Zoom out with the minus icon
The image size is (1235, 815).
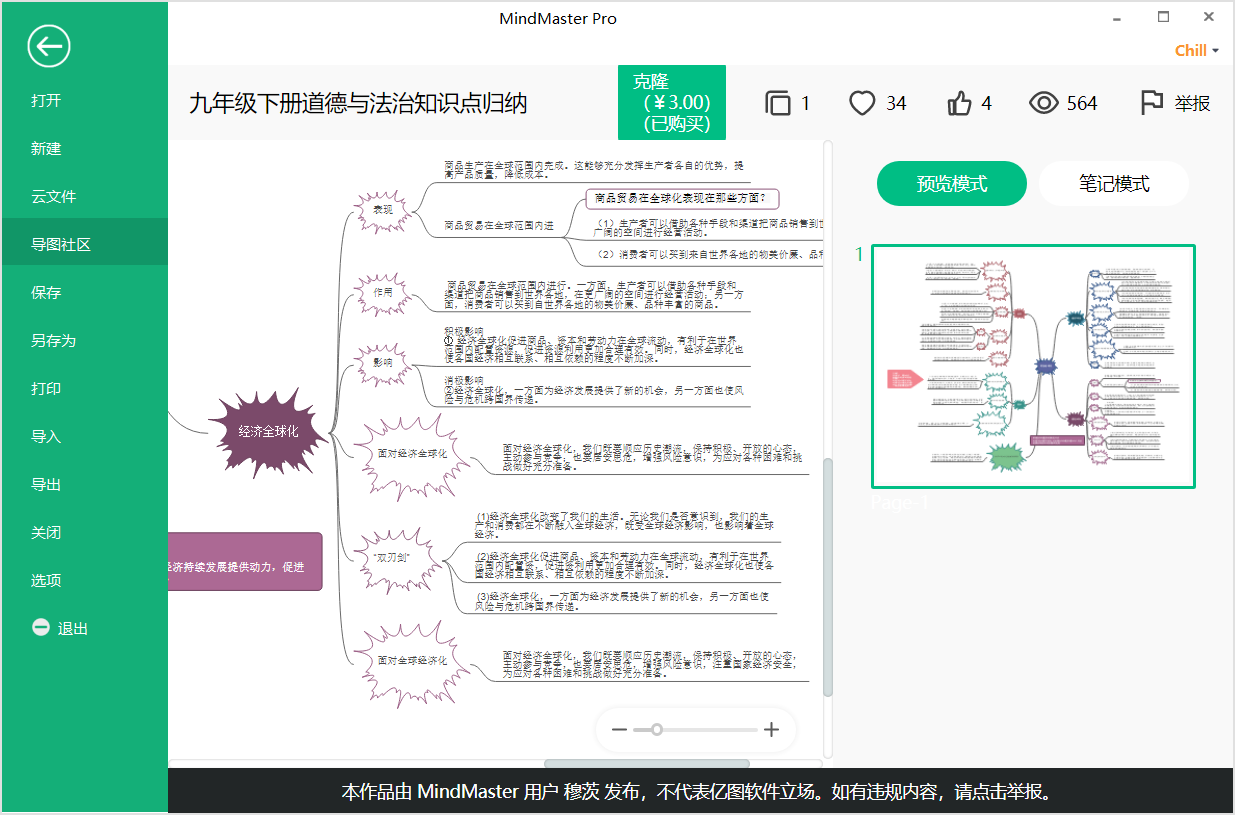tap(619, 730)
